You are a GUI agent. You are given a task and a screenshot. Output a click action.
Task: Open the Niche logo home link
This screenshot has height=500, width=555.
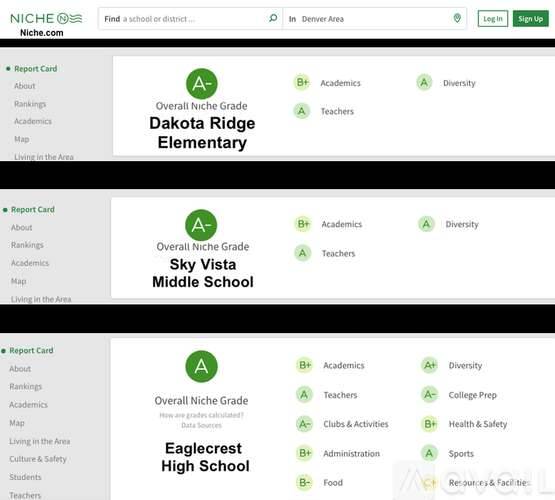46,18
